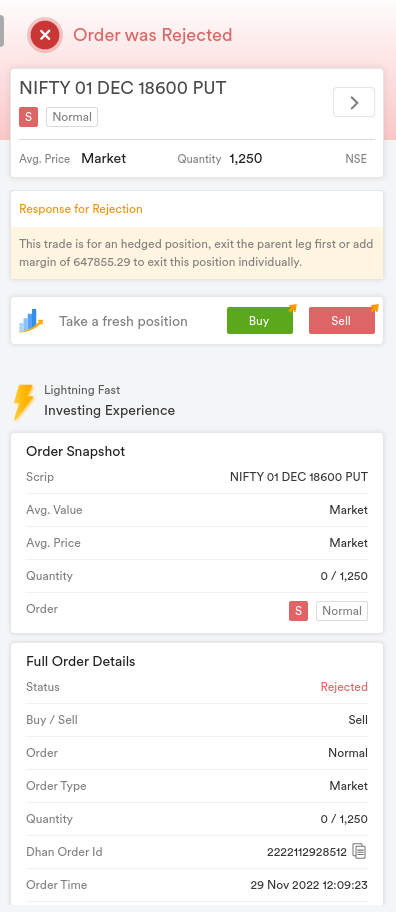Open order details with chevron arrow
This screenshot has width=396, height=912.
[354, 102]
